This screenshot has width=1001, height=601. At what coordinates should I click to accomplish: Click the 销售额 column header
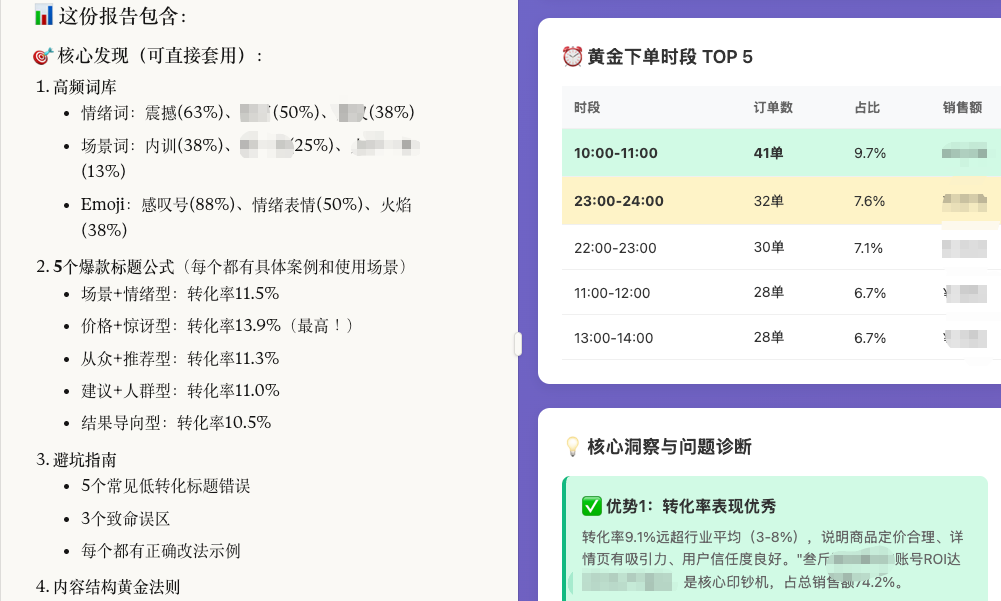(962, 108)
